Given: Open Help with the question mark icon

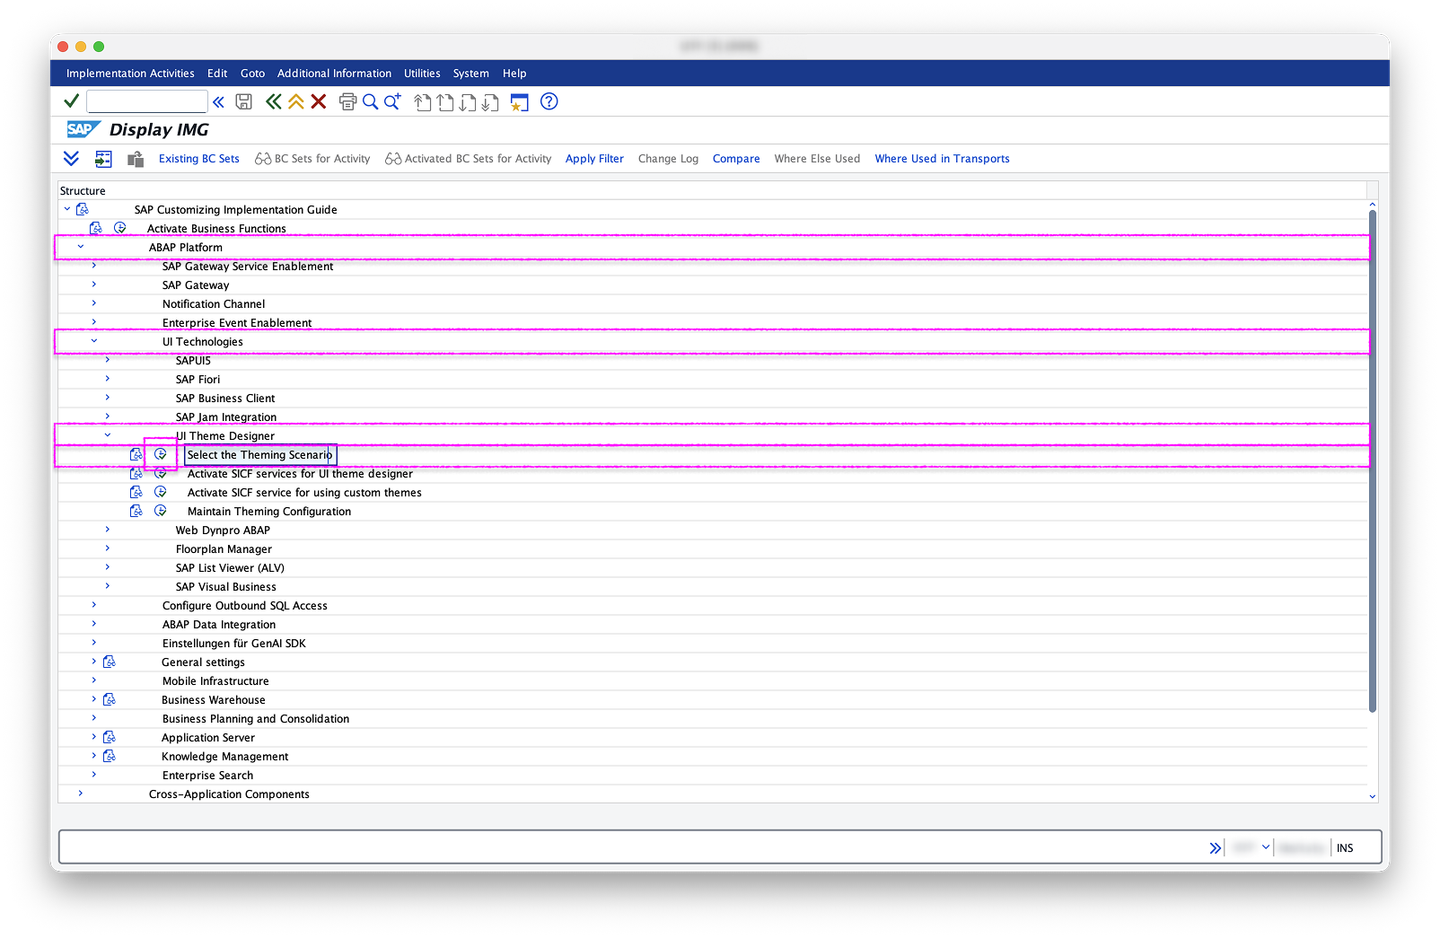Looking at the screenshot, I should 549,101.
